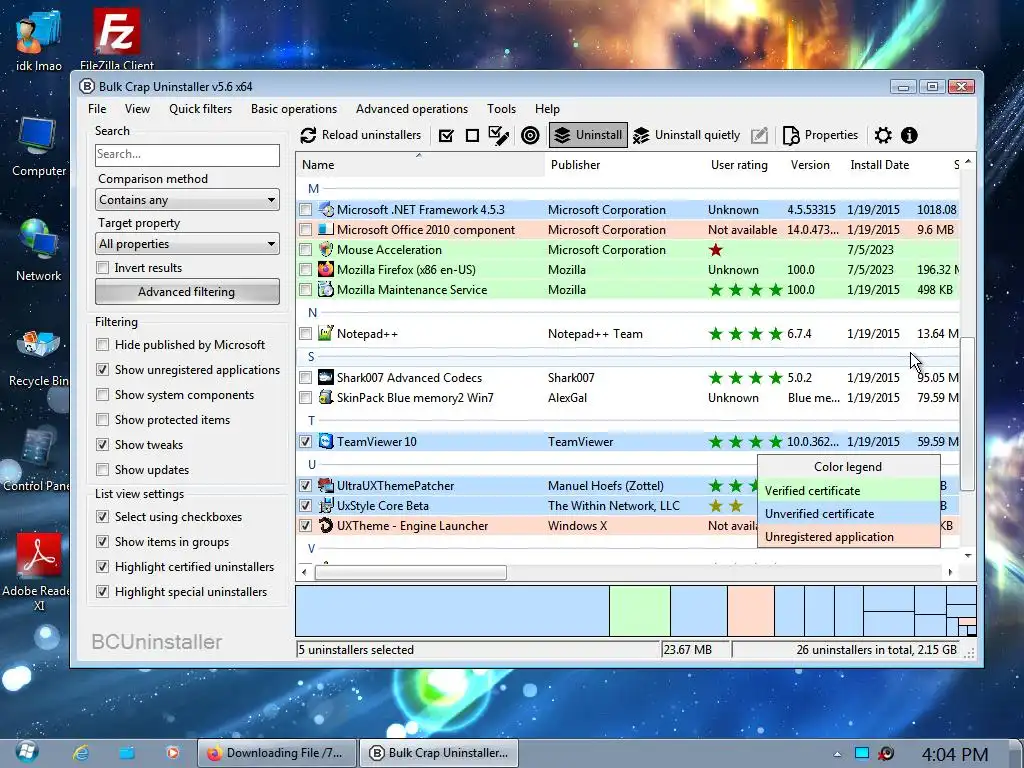Viewport: 1024px width, 768px height.
Task: Enable Show system components checkbox
Action: 103,395
